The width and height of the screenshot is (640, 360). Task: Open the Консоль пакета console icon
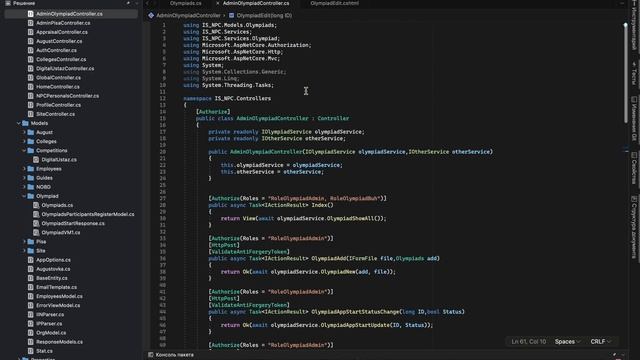pyautogui.click(x=151, y=355)
